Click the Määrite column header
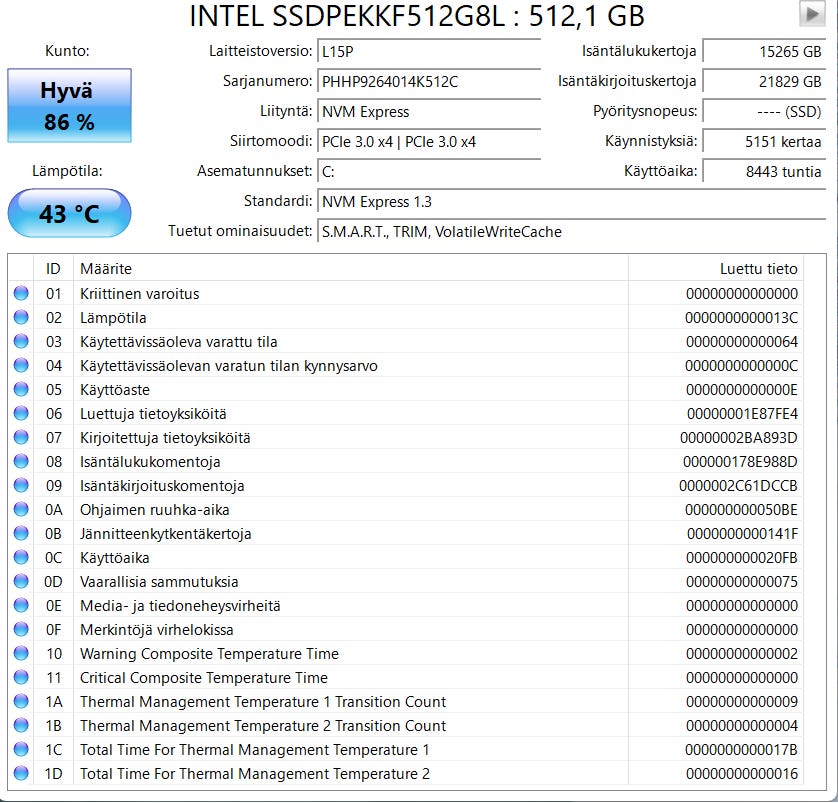This screenshot has width=838, height=803. pyautogui.click(x=350, y=268)
